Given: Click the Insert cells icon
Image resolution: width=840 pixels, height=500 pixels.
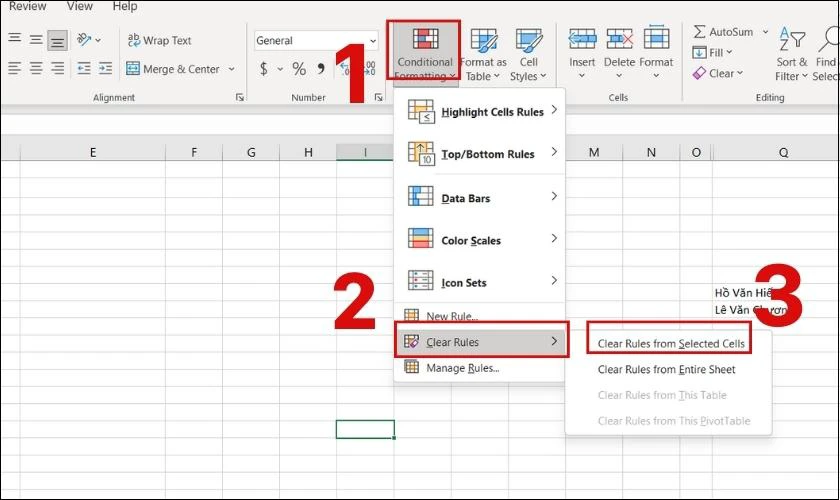Looking at the screenshot, I should pyautogui.click(x=582, y=40).
